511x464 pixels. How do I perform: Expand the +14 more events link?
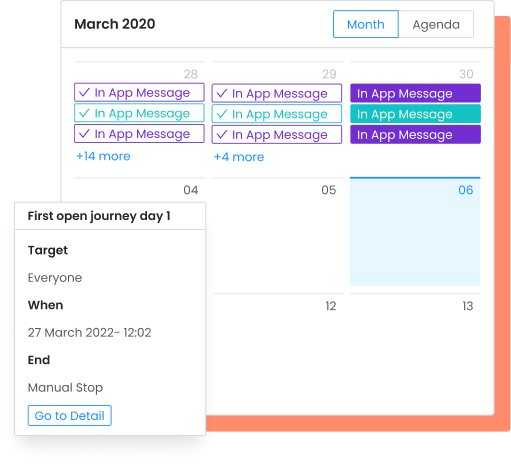click(x=103, y=156)
